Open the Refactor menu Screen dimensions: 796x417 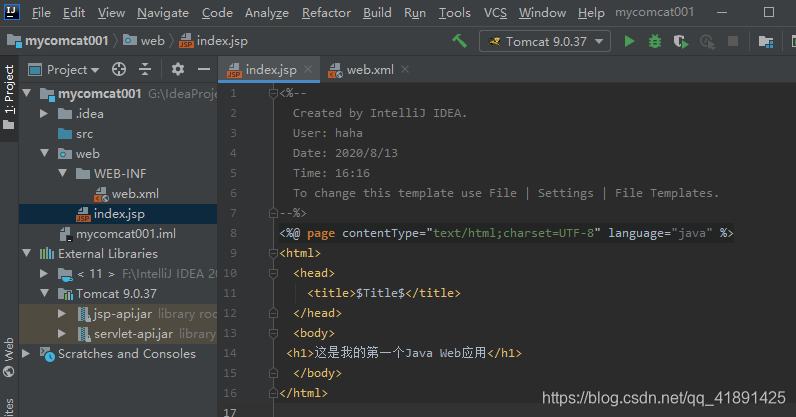click(x=326, y=13)
